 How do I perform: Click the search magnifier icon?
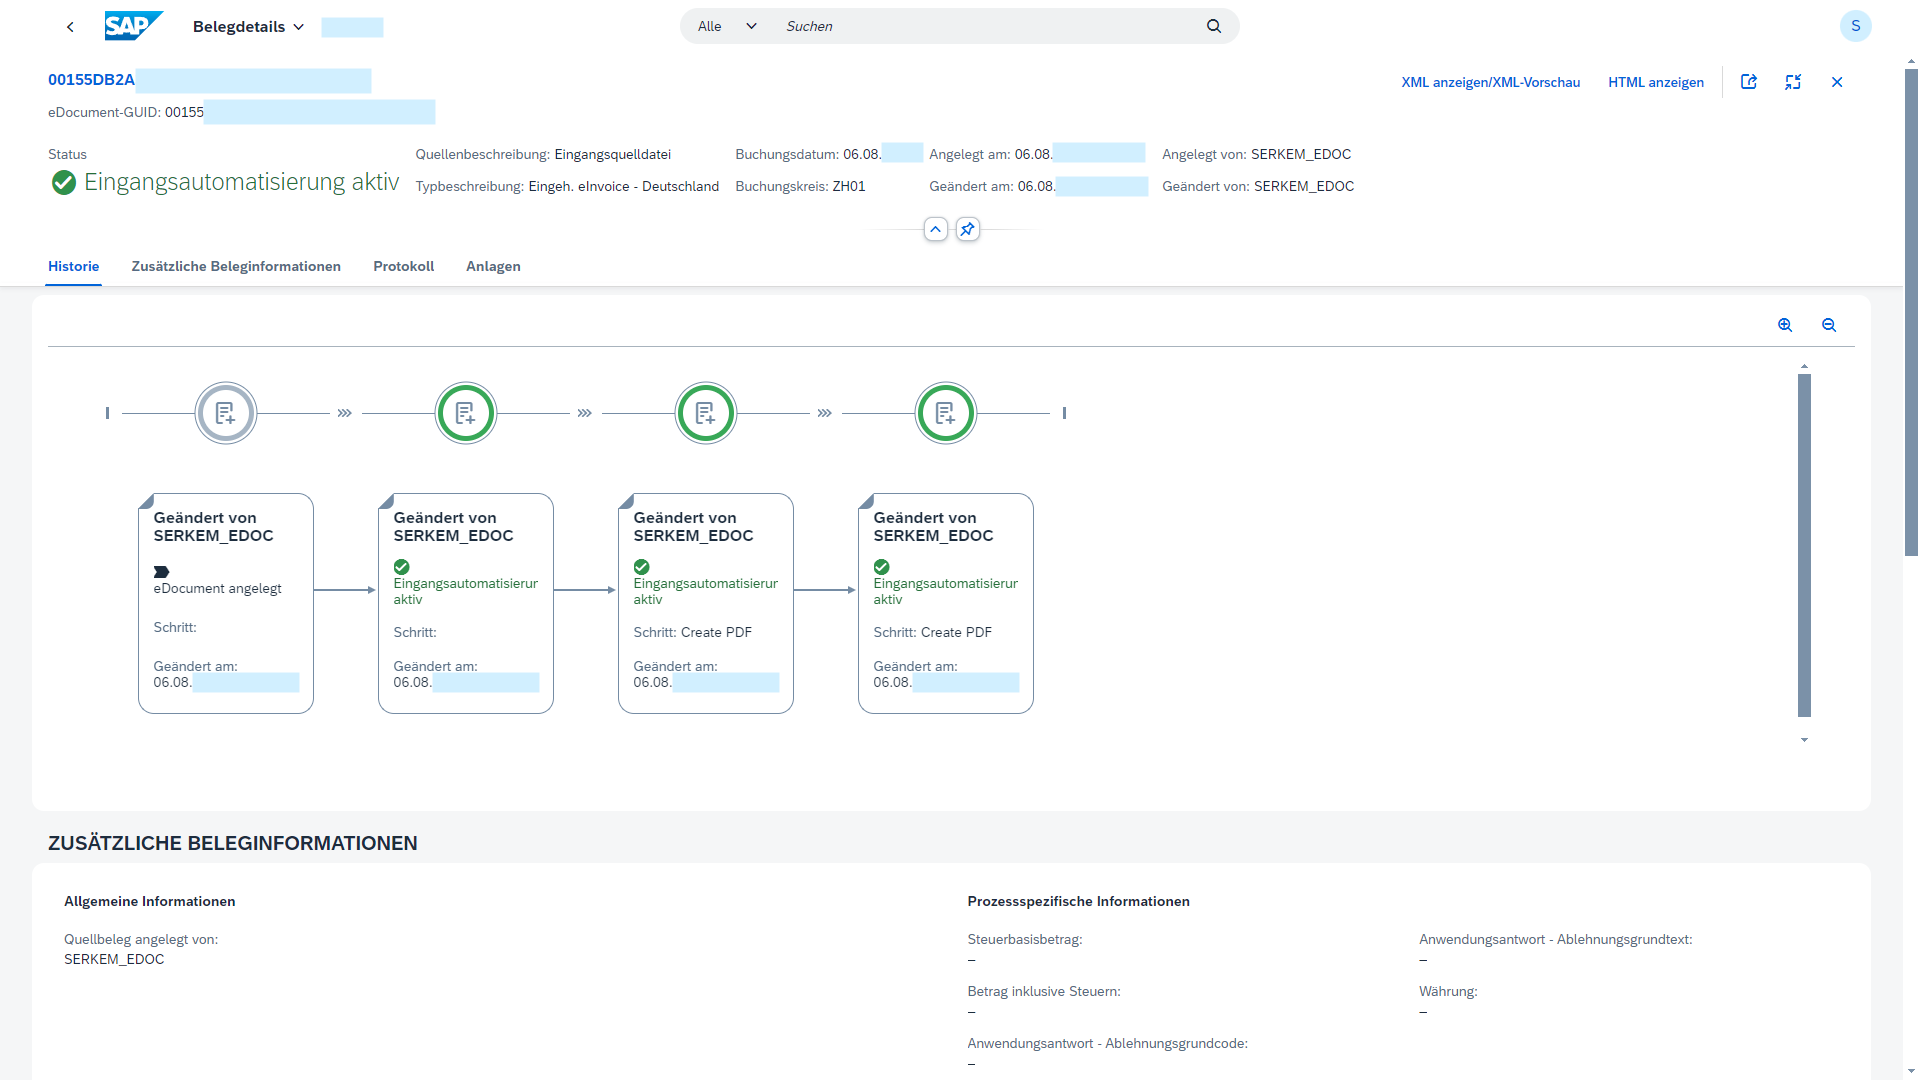(1213, 26)
